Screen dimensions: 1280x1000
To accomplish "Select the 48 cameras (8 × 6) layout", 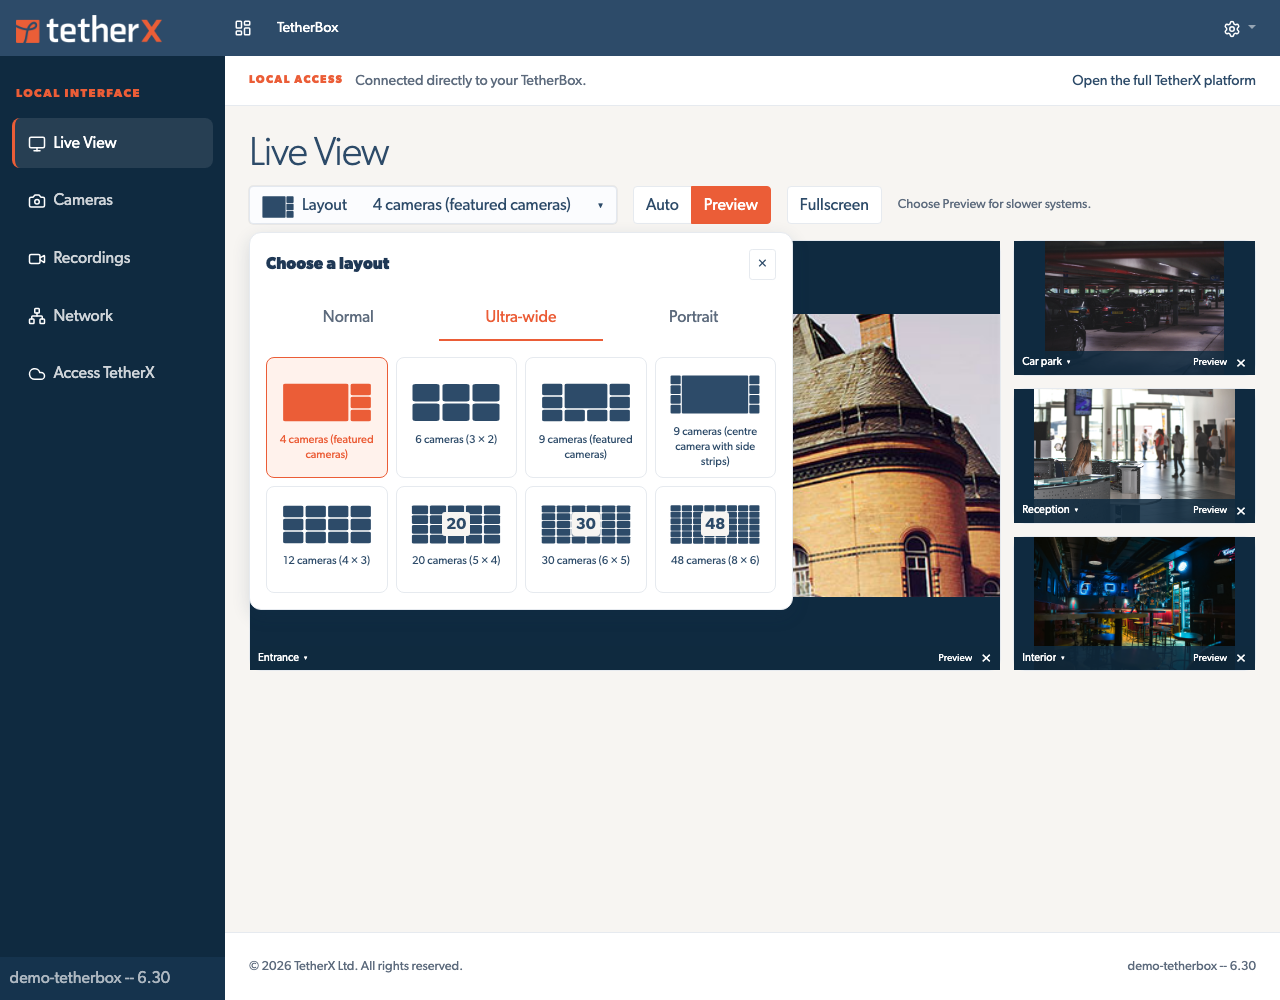I will tap(715, 540).
